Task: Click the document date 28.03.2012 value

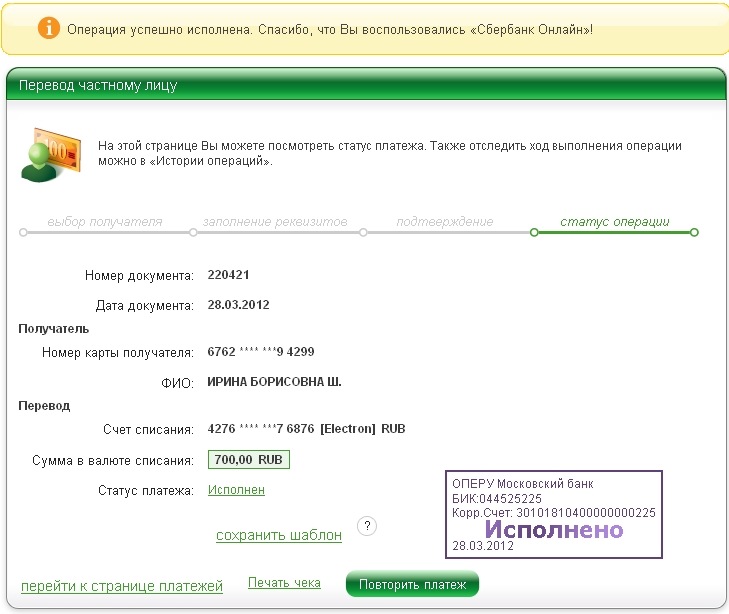Action: click(238, 305)
